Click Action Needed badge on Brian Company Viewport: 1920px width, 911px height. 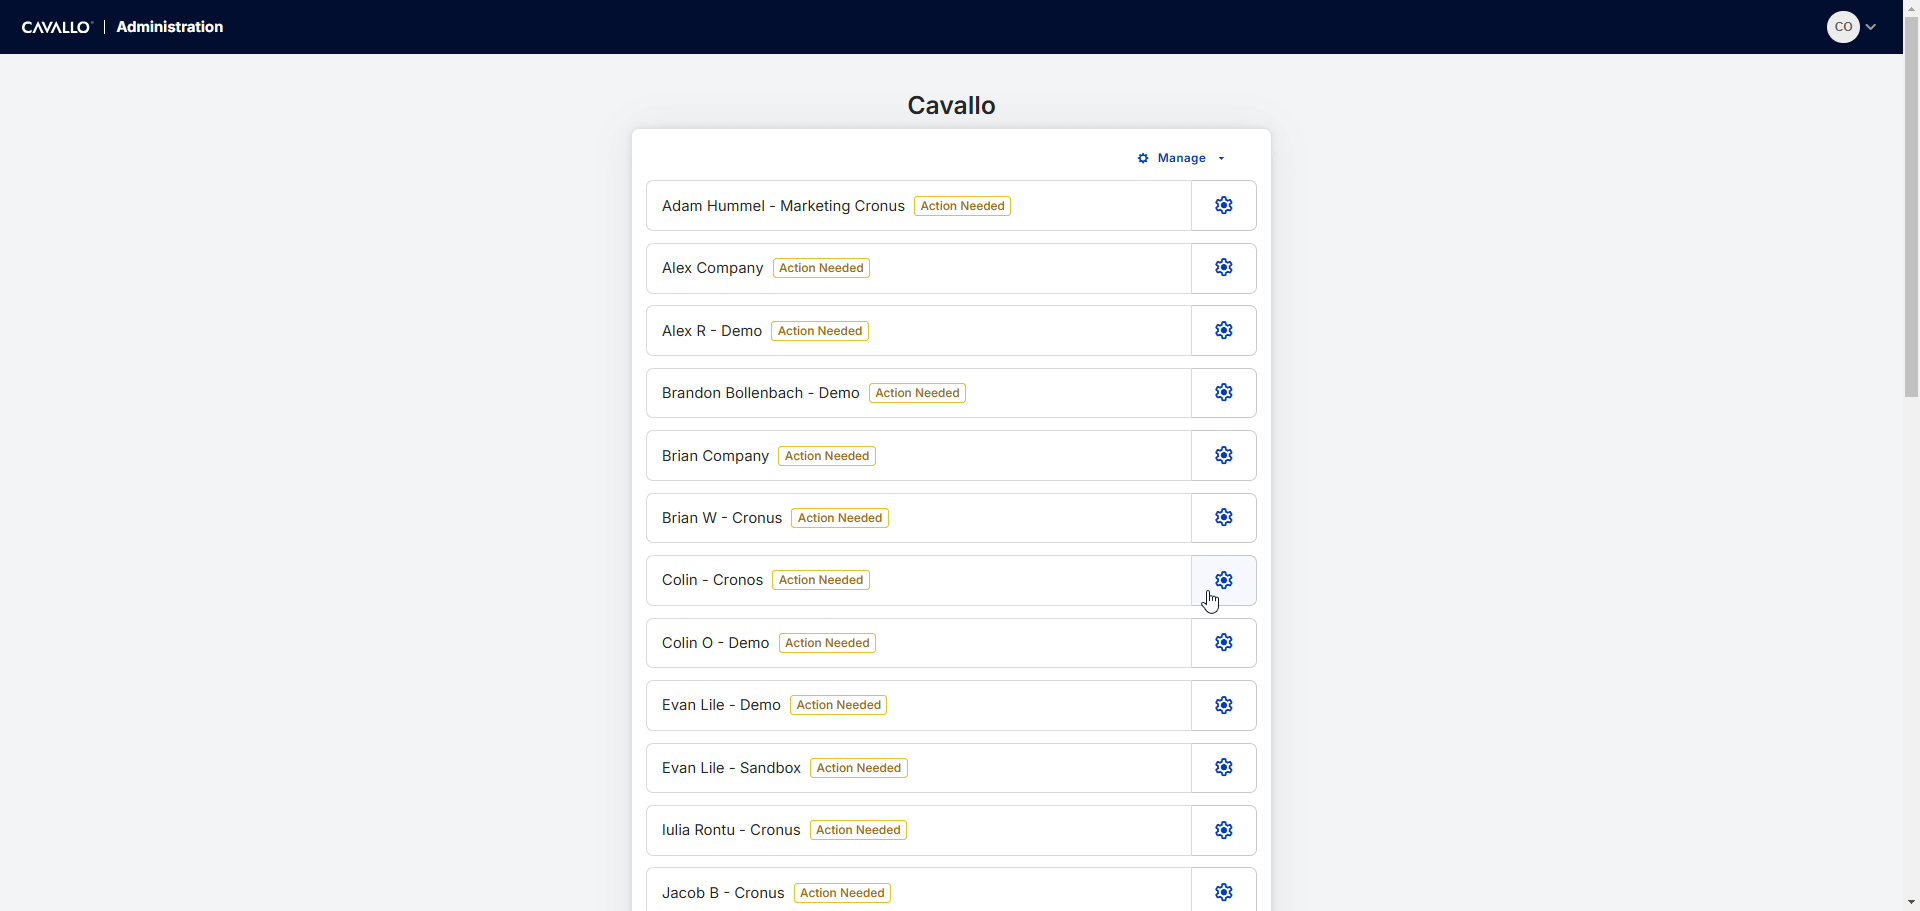tap(827, 456)
